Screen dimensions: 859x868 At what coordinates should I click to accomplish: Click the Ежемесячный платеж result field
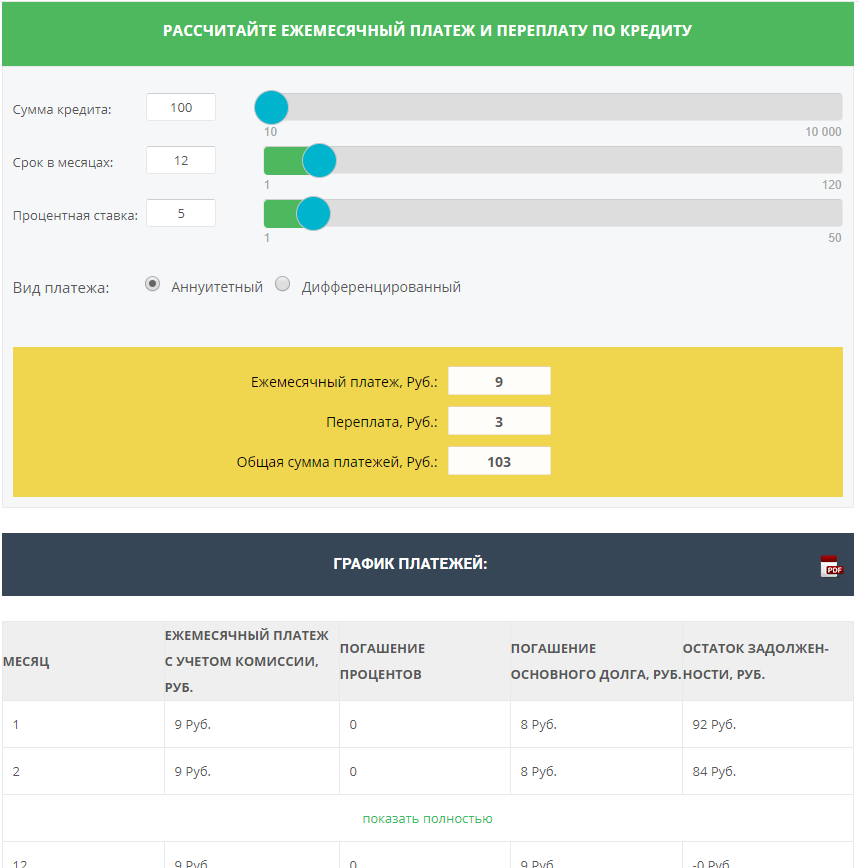coord(499,381)
